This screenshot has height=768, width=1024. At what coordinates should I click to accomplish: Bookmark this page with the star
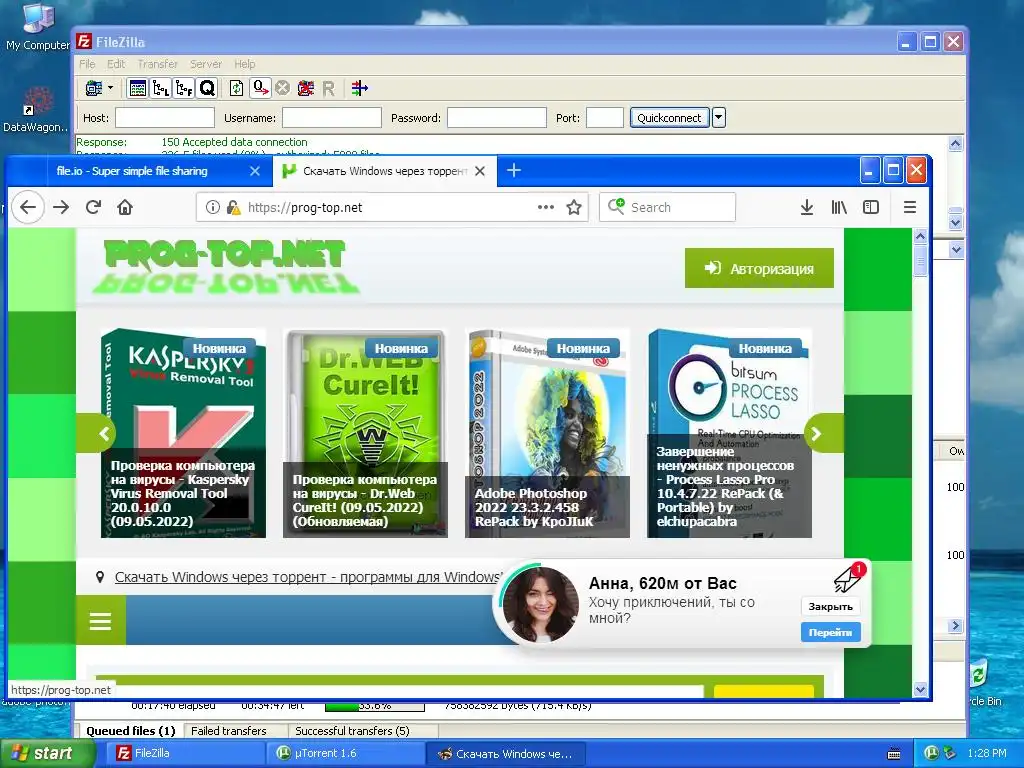coord(574,208)
